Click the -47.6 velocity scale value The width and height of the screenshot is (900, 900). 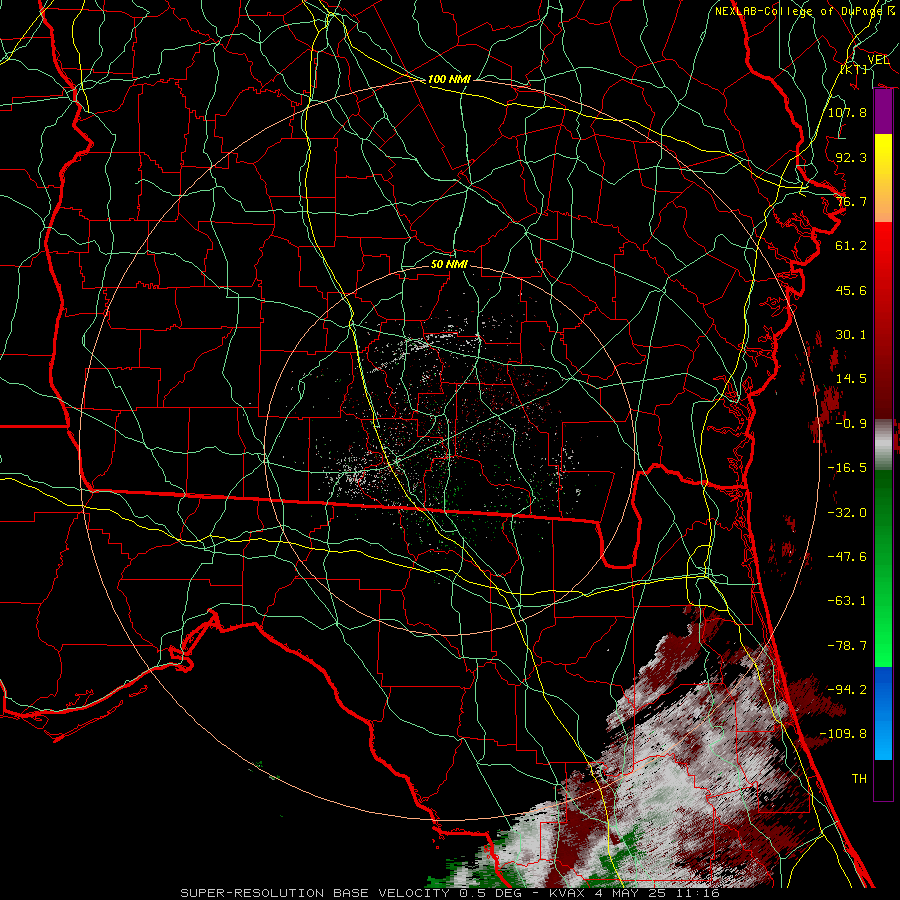pyautogui.click(x=847, y=557)
